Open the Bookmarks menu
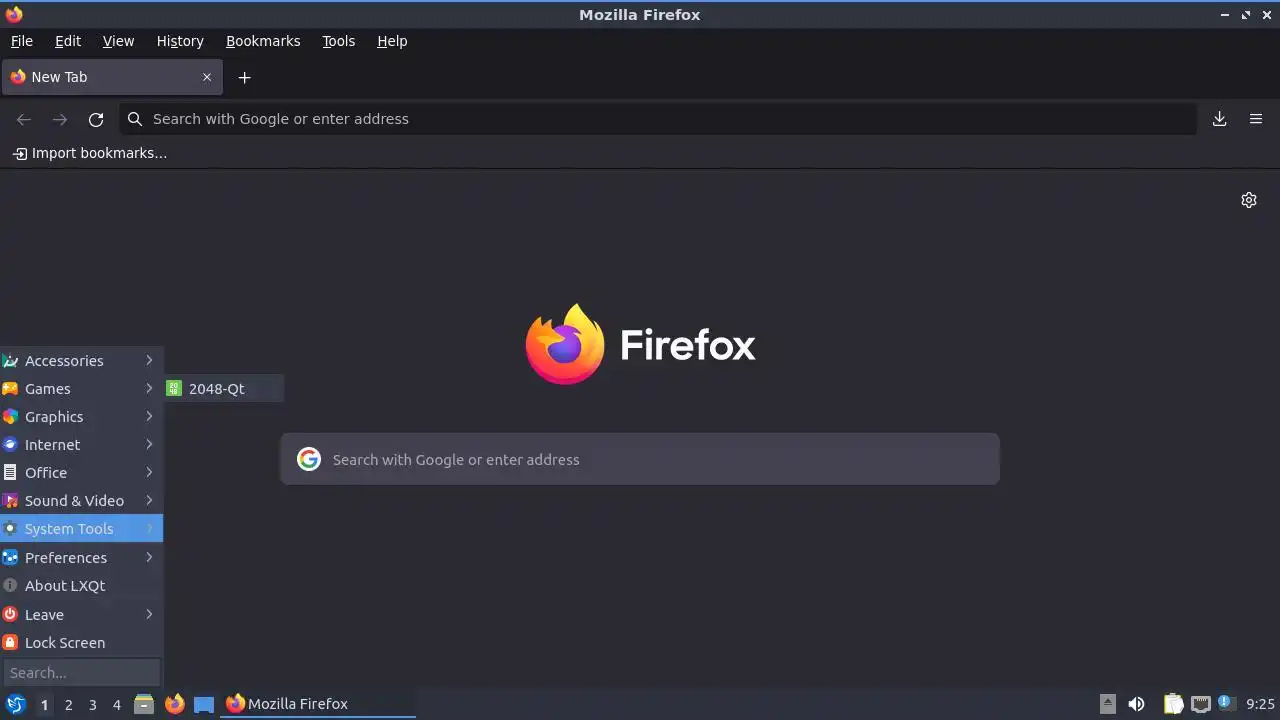This screenshot has height=720, width=1280. coord(263,41)
